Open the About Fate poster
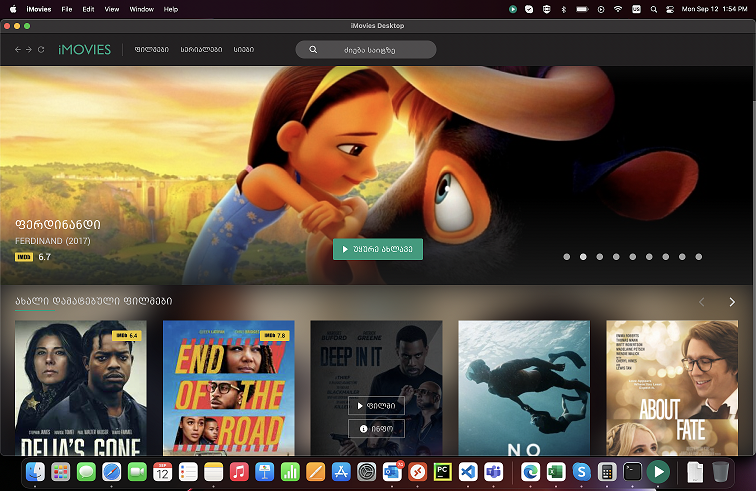756x491 pixels. click(x=672, y=388)
